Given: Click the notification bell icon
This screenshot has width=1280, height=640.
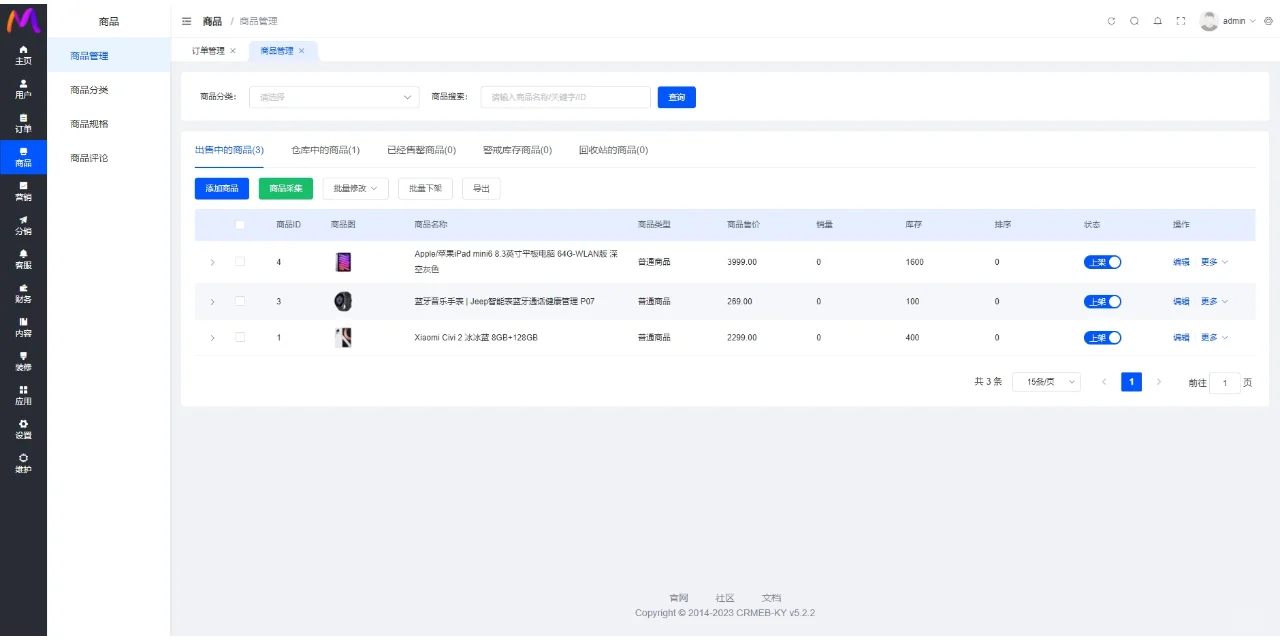Looking at the screenshot, I should click(1157, 21).
